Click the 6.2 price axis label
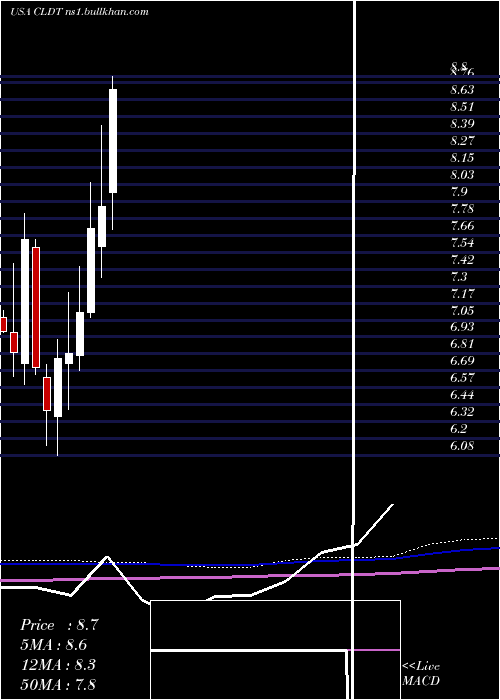This screenshot has height=700, width=500. click(459, 429)
